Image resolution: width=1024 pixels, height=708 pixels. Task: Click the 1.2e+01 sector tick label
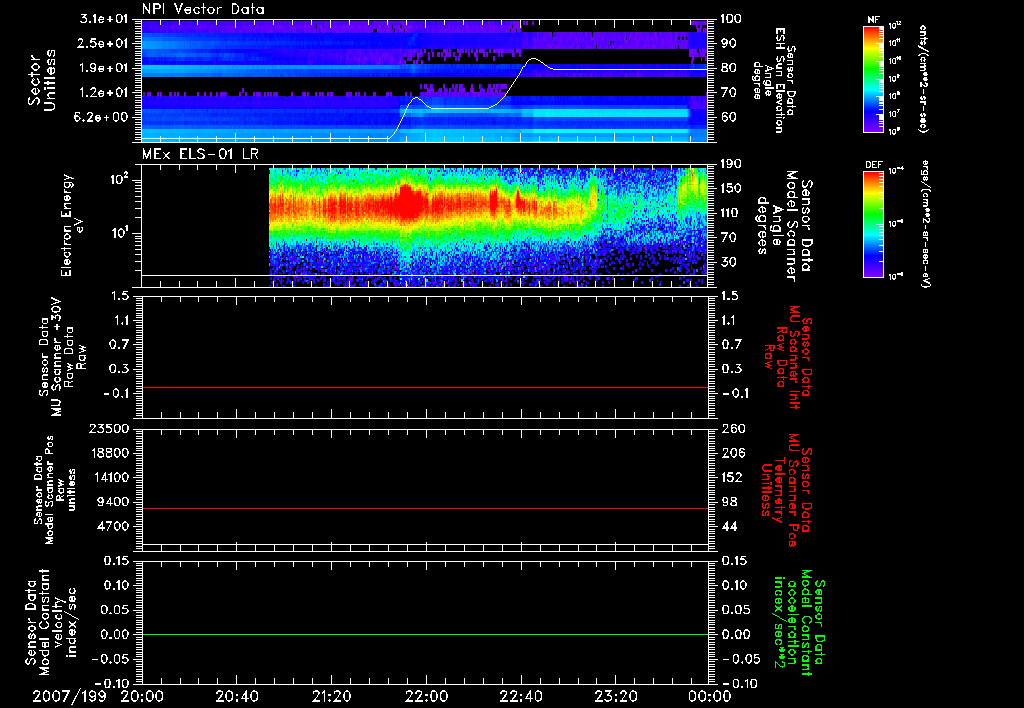tap(103, 93)
